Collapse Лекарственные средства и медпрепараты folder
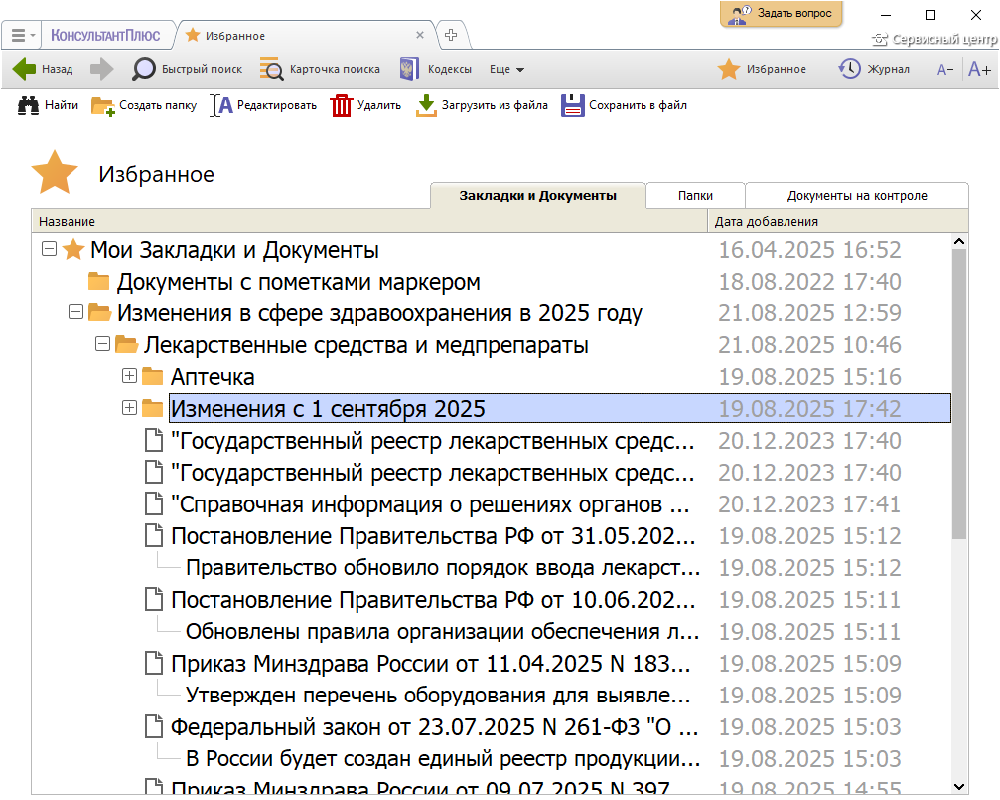This screenshot has height=800, width=1000. (x=101, y=345)
